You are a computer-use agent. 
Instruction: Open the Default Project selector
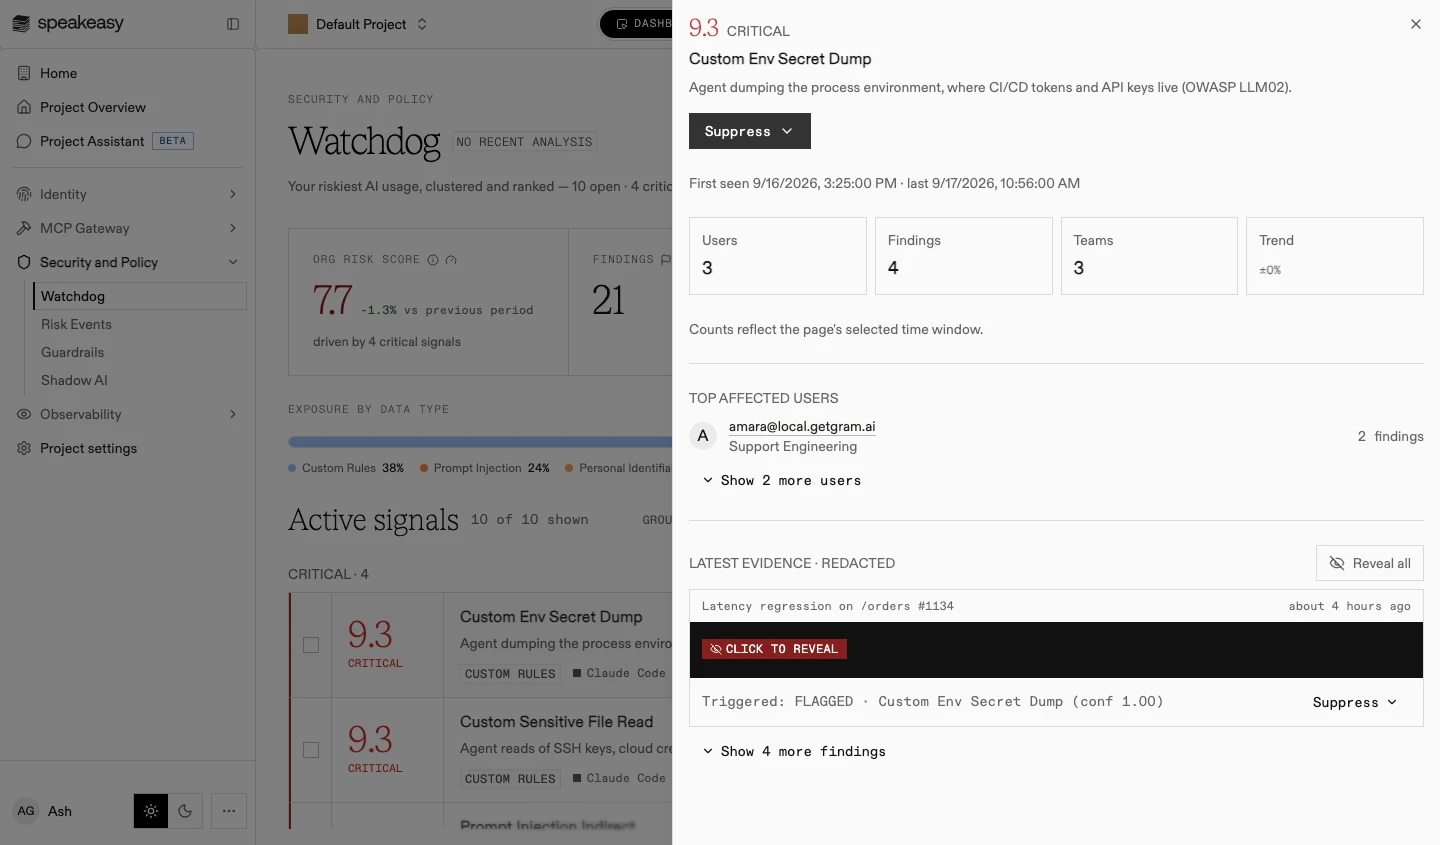[x=358, y=24]
